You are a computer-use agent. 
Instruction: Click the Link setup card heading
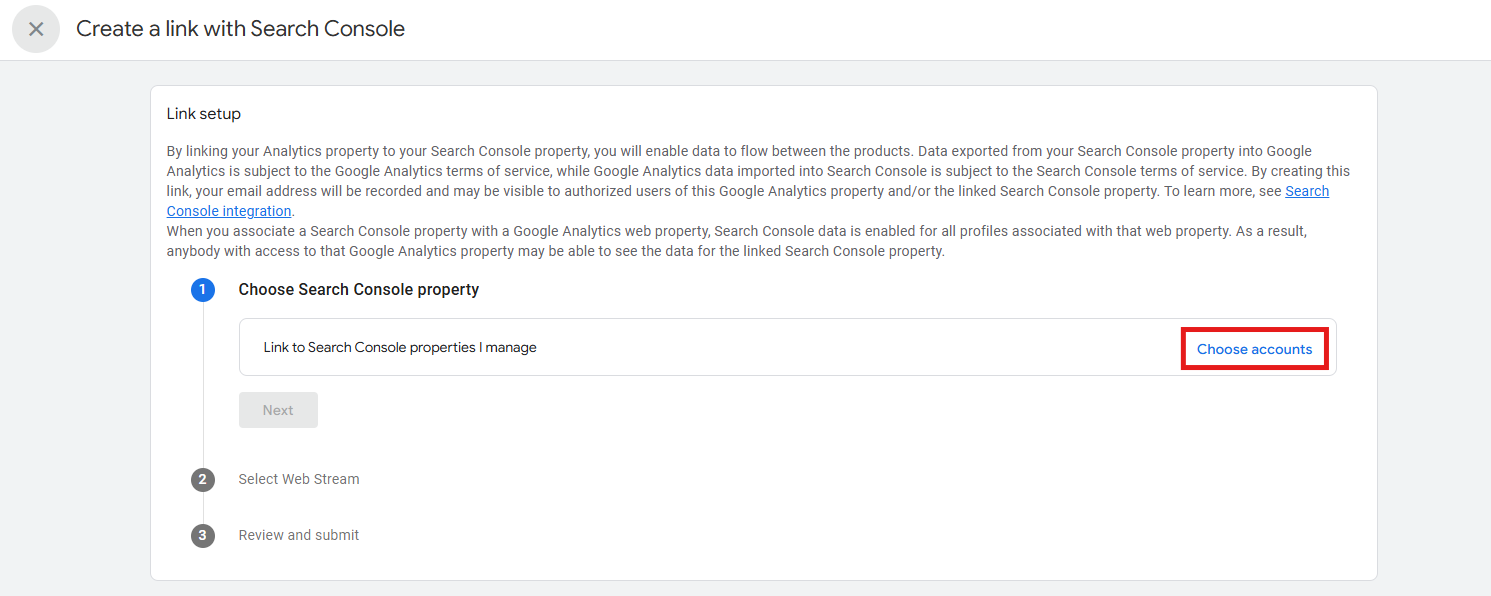[204, 114]
